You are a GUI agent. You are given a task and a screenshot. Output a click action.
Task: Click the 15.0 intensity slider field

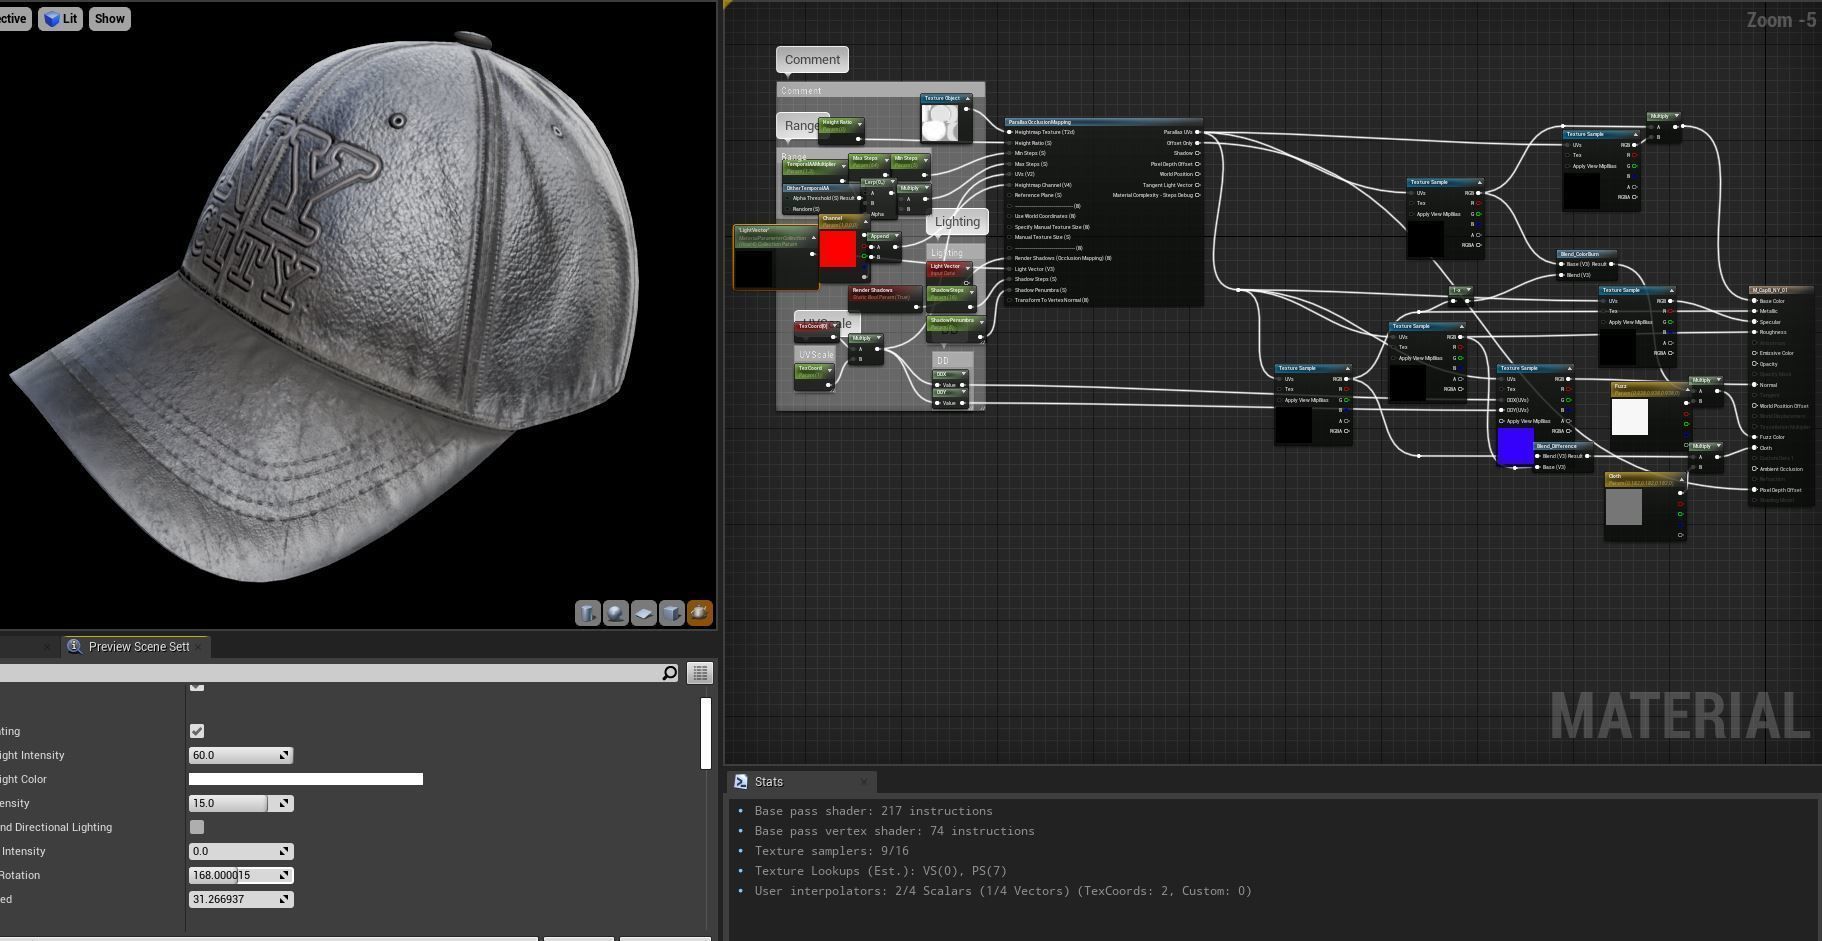point(241,804)
